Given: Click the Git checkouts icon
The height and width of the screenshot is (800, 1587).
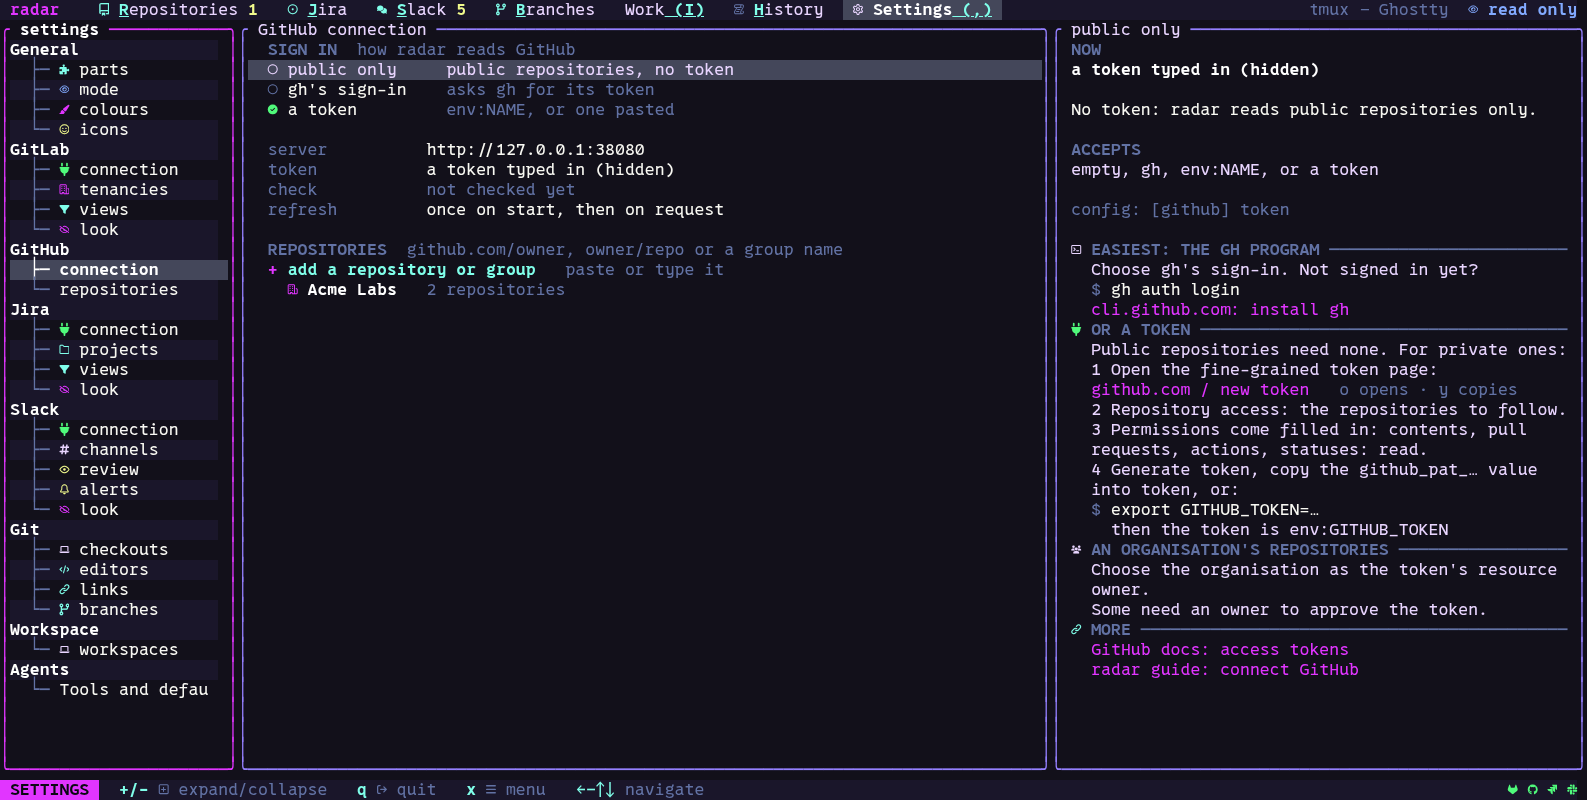Looking at the screenshot, I should pos(64,550).
